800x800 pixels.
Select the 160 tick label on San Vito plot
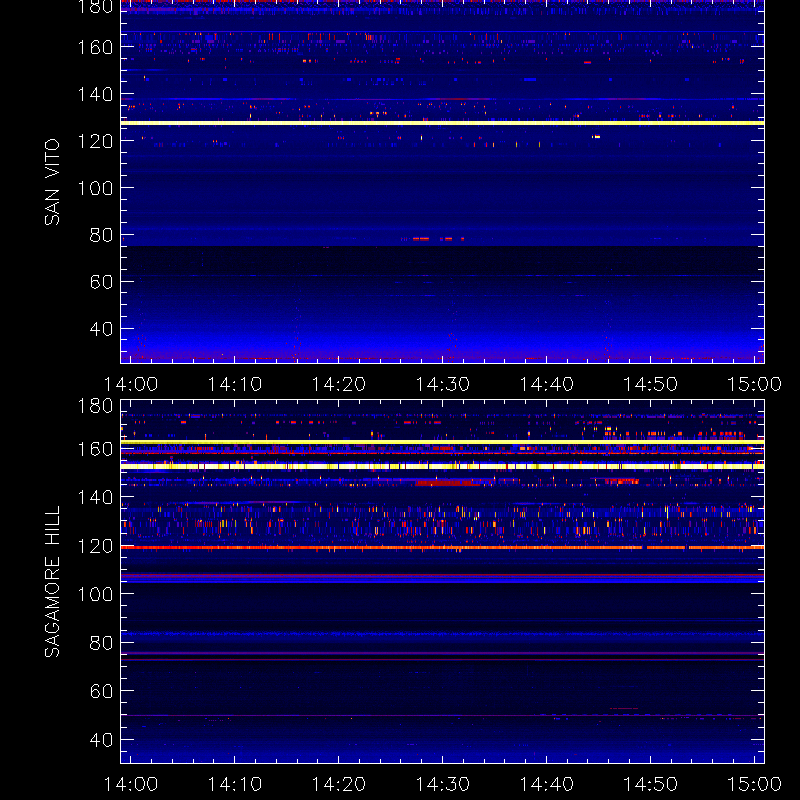(95, 47)
